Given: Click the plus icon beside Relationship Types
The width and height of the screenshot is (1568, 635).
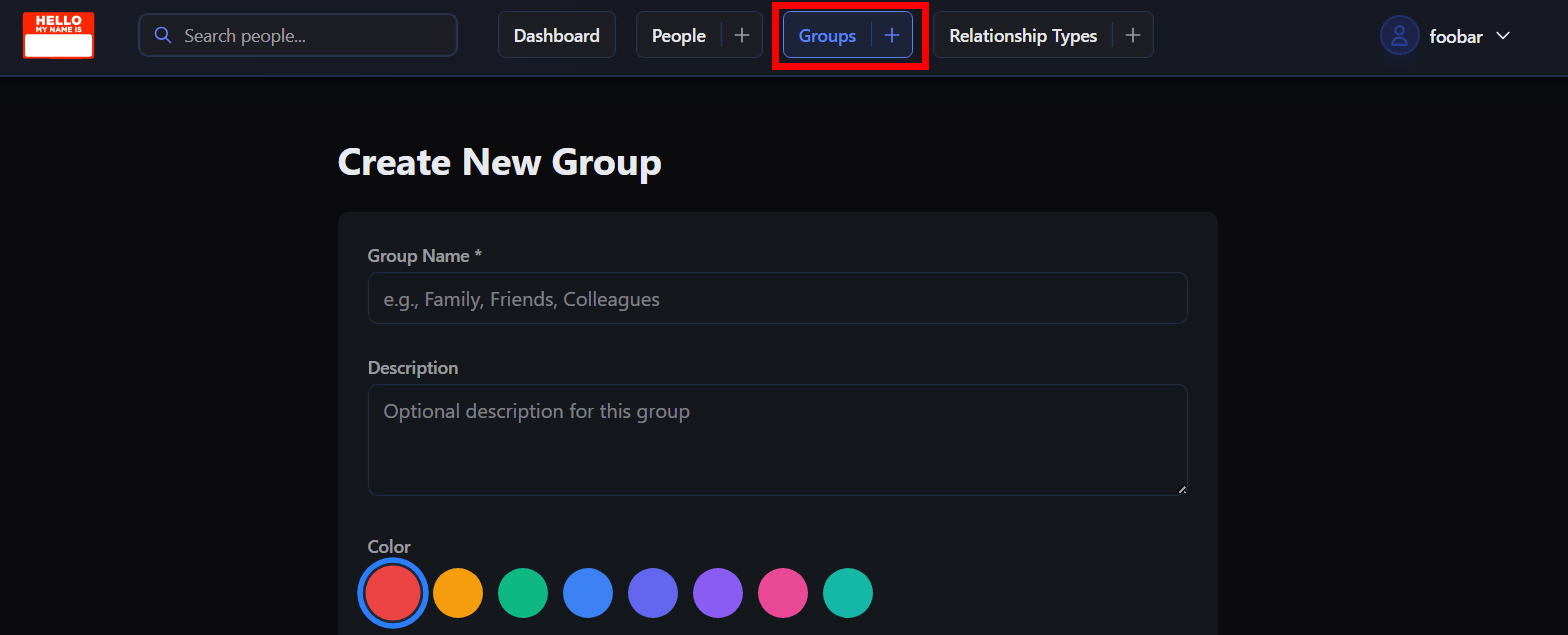Looking at the screenshot, I should (1132, 35).
